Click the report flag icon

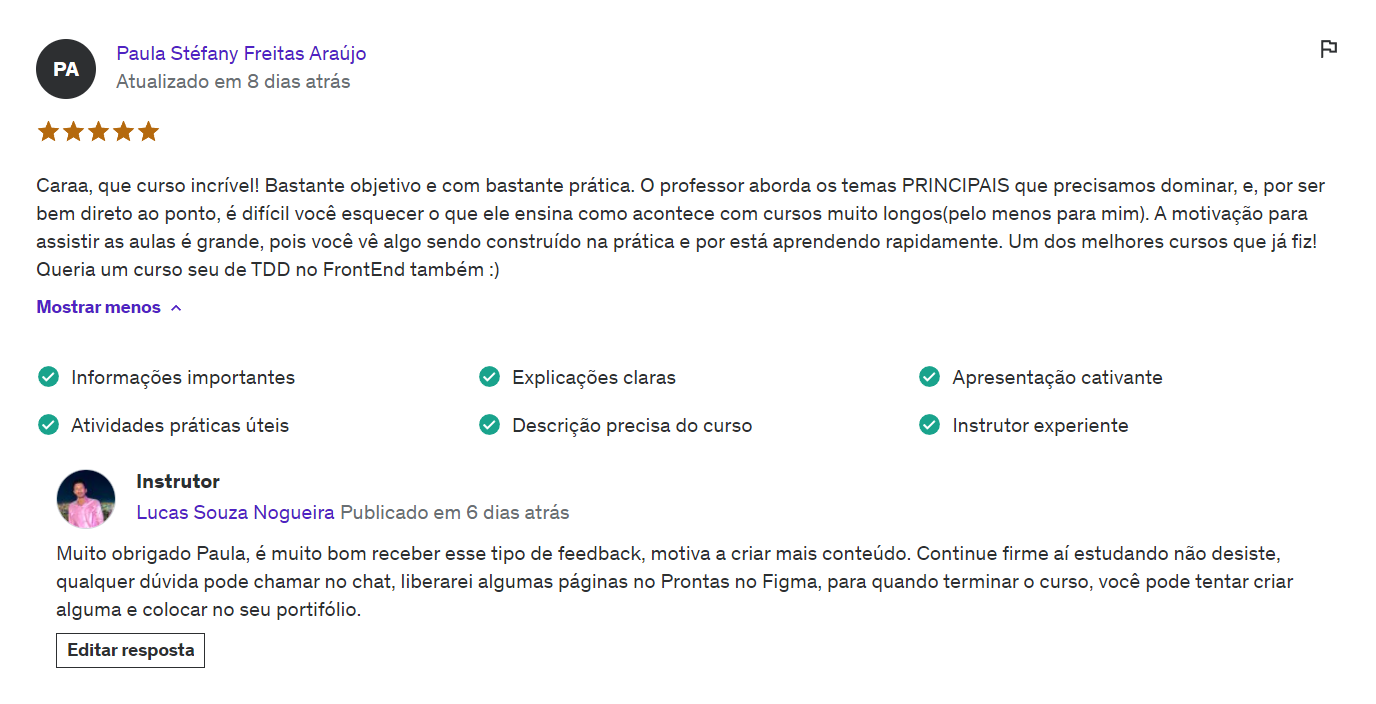point(1328,49)
